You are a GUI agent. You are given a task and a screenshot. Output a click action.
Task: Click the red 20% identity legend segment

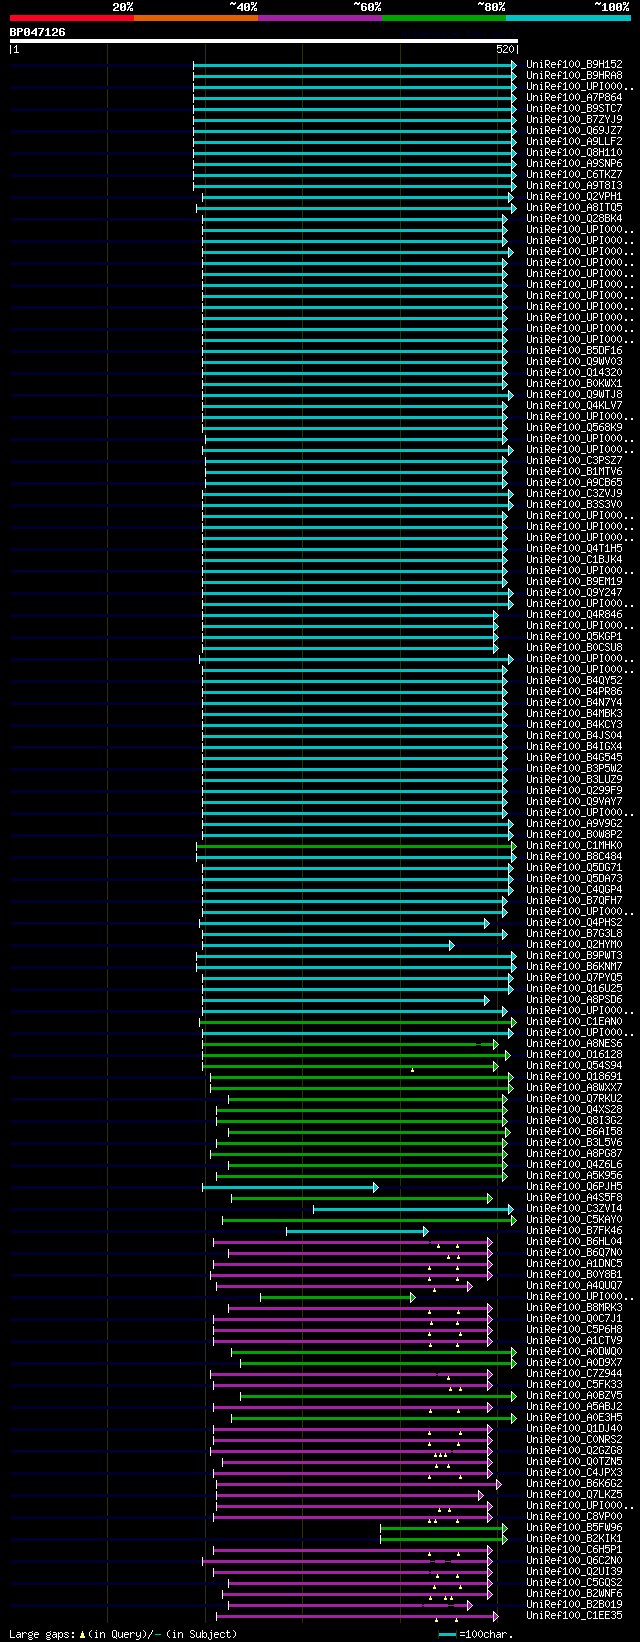72,18
